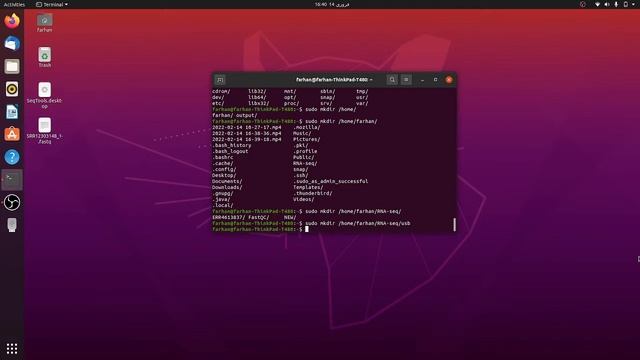Click the 'Documents/' entry in the Terminal listing
The height and width of the screenshot is (360, 640).
click(x=227, y=181)
